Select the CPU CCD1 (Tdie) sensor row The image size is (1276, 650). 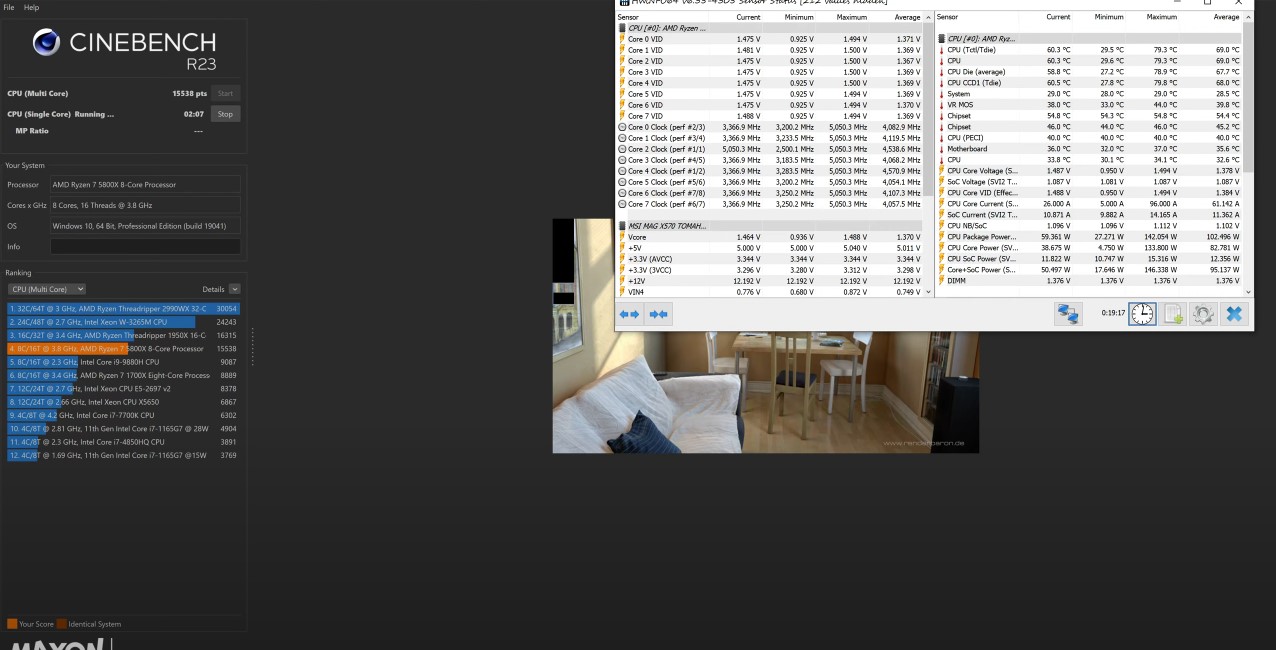pos(1089,83)
